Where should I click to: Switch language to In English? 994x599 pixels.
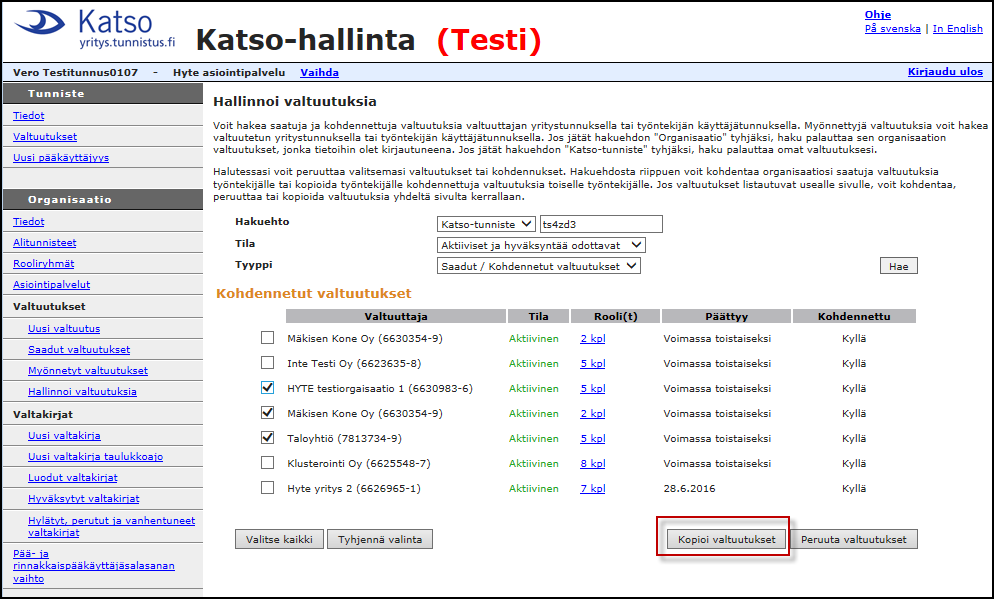957,29
